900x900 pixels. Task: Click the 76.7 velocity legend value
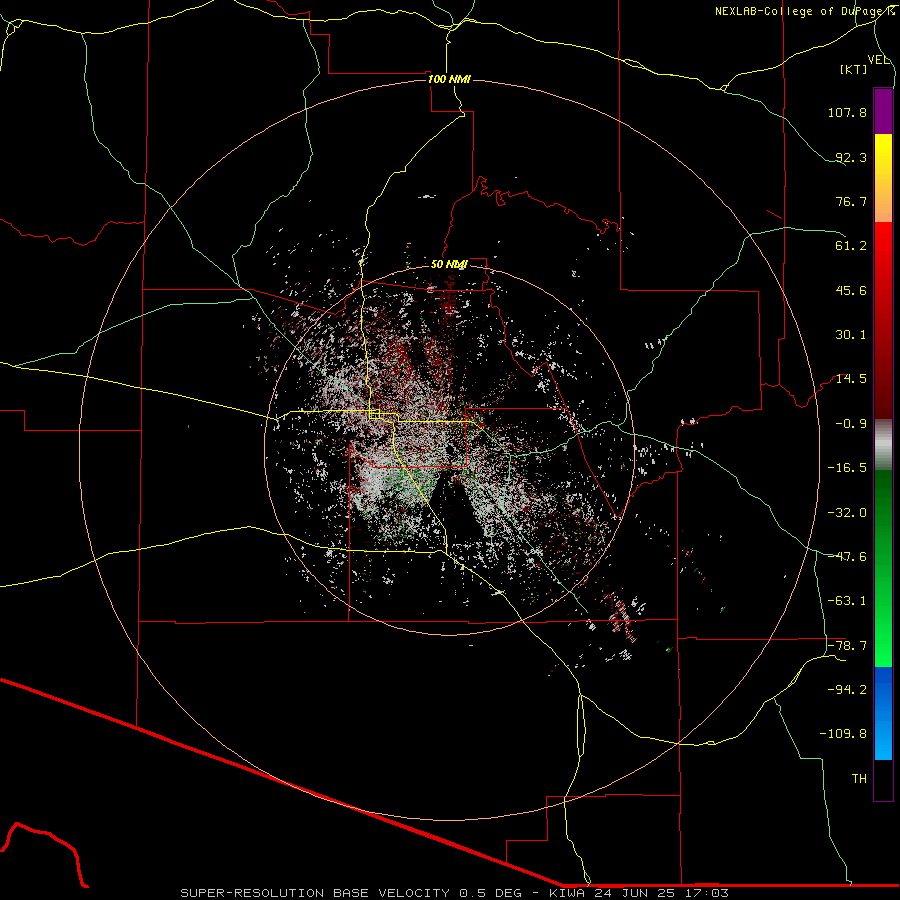click(851, 201)
